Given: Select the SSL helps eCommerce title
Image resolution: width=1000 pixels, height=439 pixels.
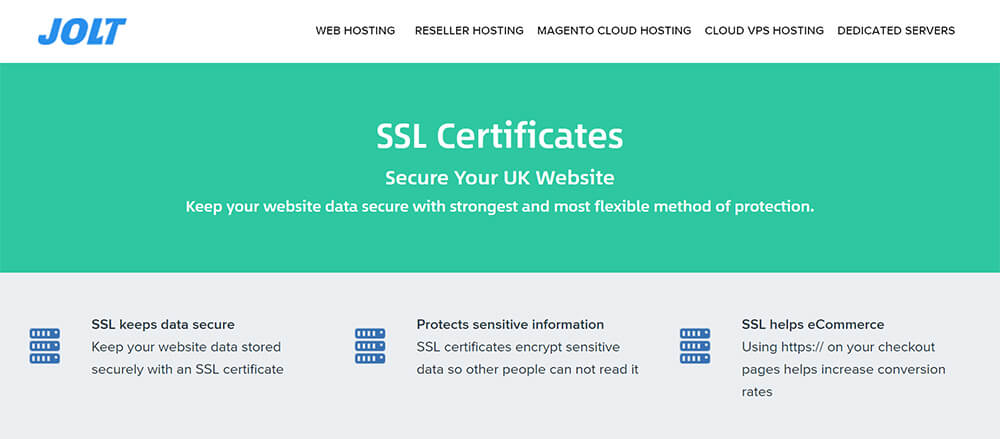Looking at the screenshot, I should coord(813,325).
